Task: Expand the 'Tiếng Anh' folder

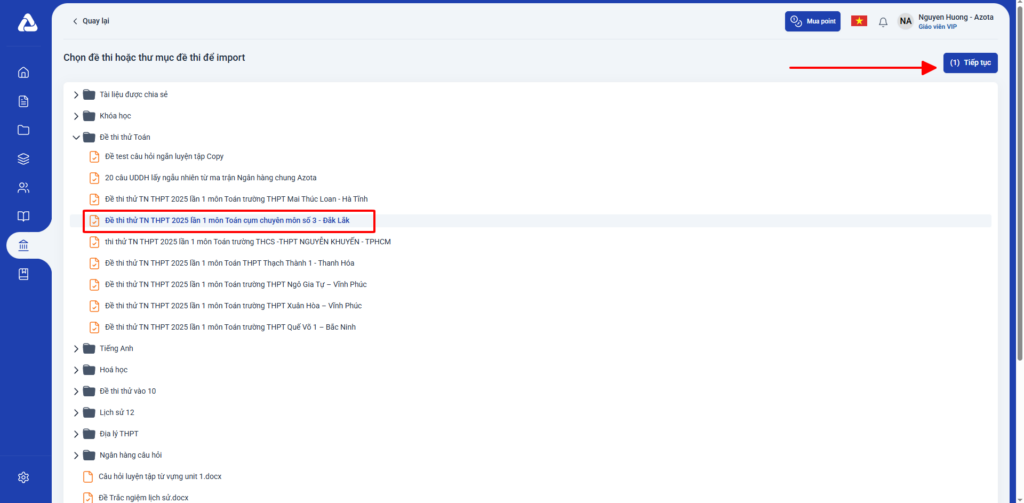Action: (76, 349)
